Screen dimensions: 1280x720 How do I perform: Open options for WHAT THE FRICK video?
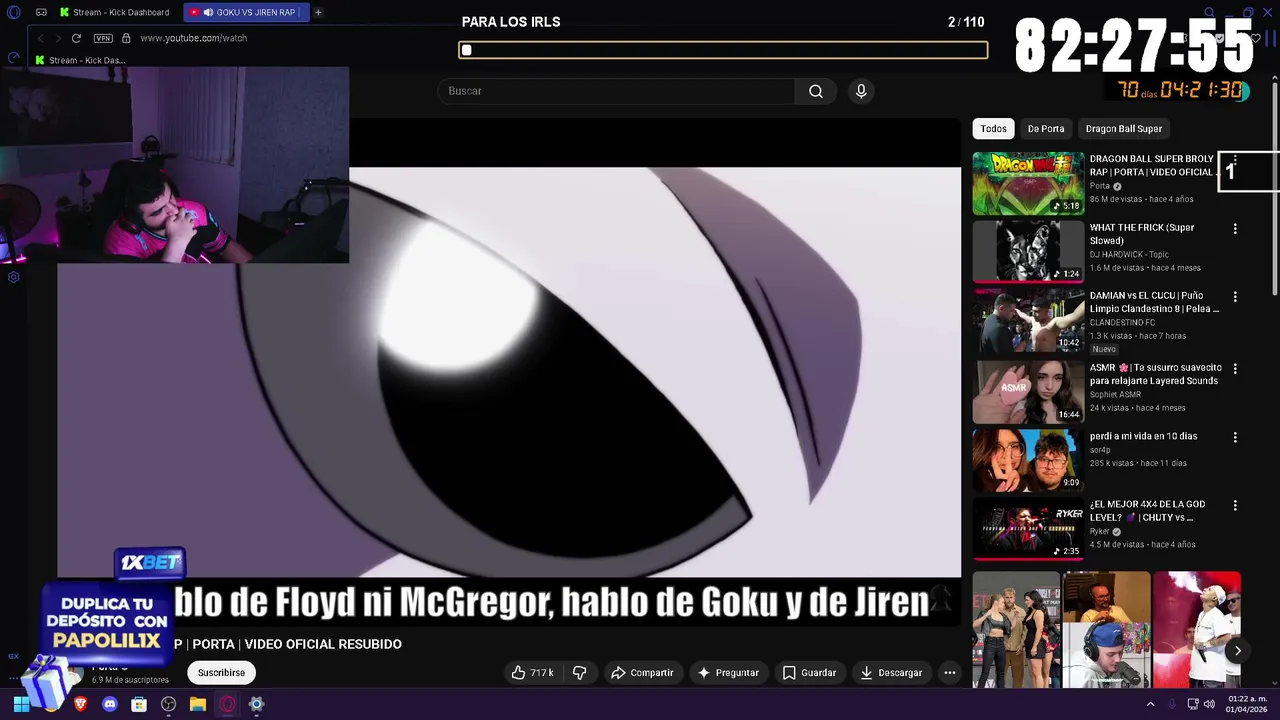[x=1235, y=229]
